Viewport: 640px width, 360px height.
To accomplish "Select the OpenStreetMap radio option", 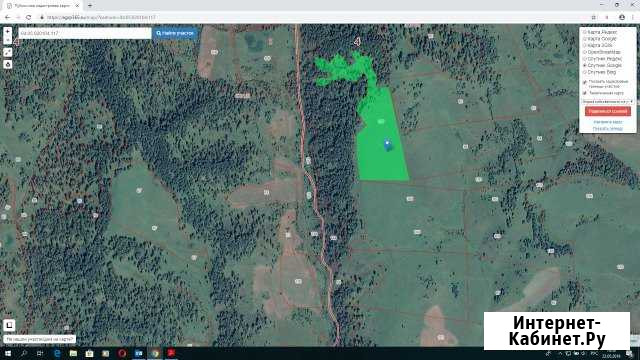I will point(585,52).
